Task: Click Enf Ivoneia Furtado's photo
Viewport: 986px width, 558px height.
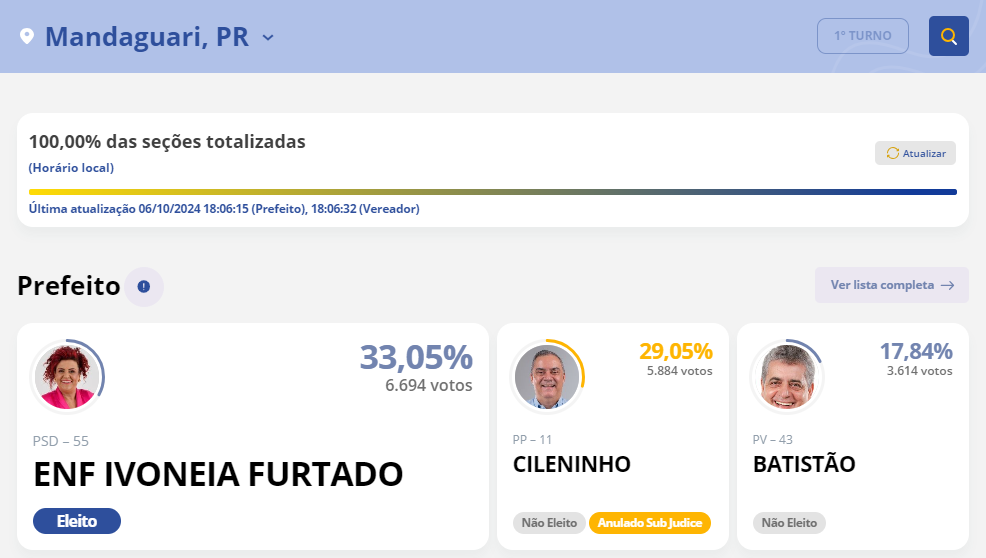Action: [x=66, y=377]
